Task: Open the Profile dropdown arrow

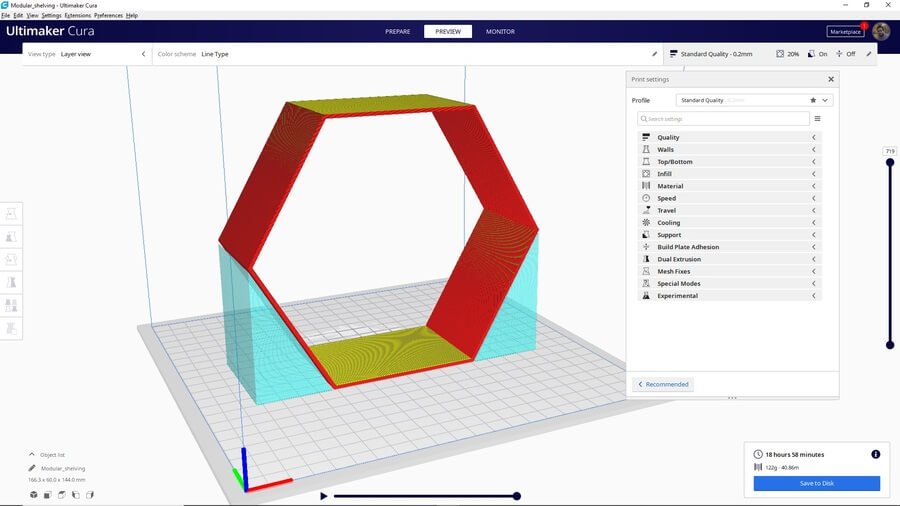Action: pos(825,100)
